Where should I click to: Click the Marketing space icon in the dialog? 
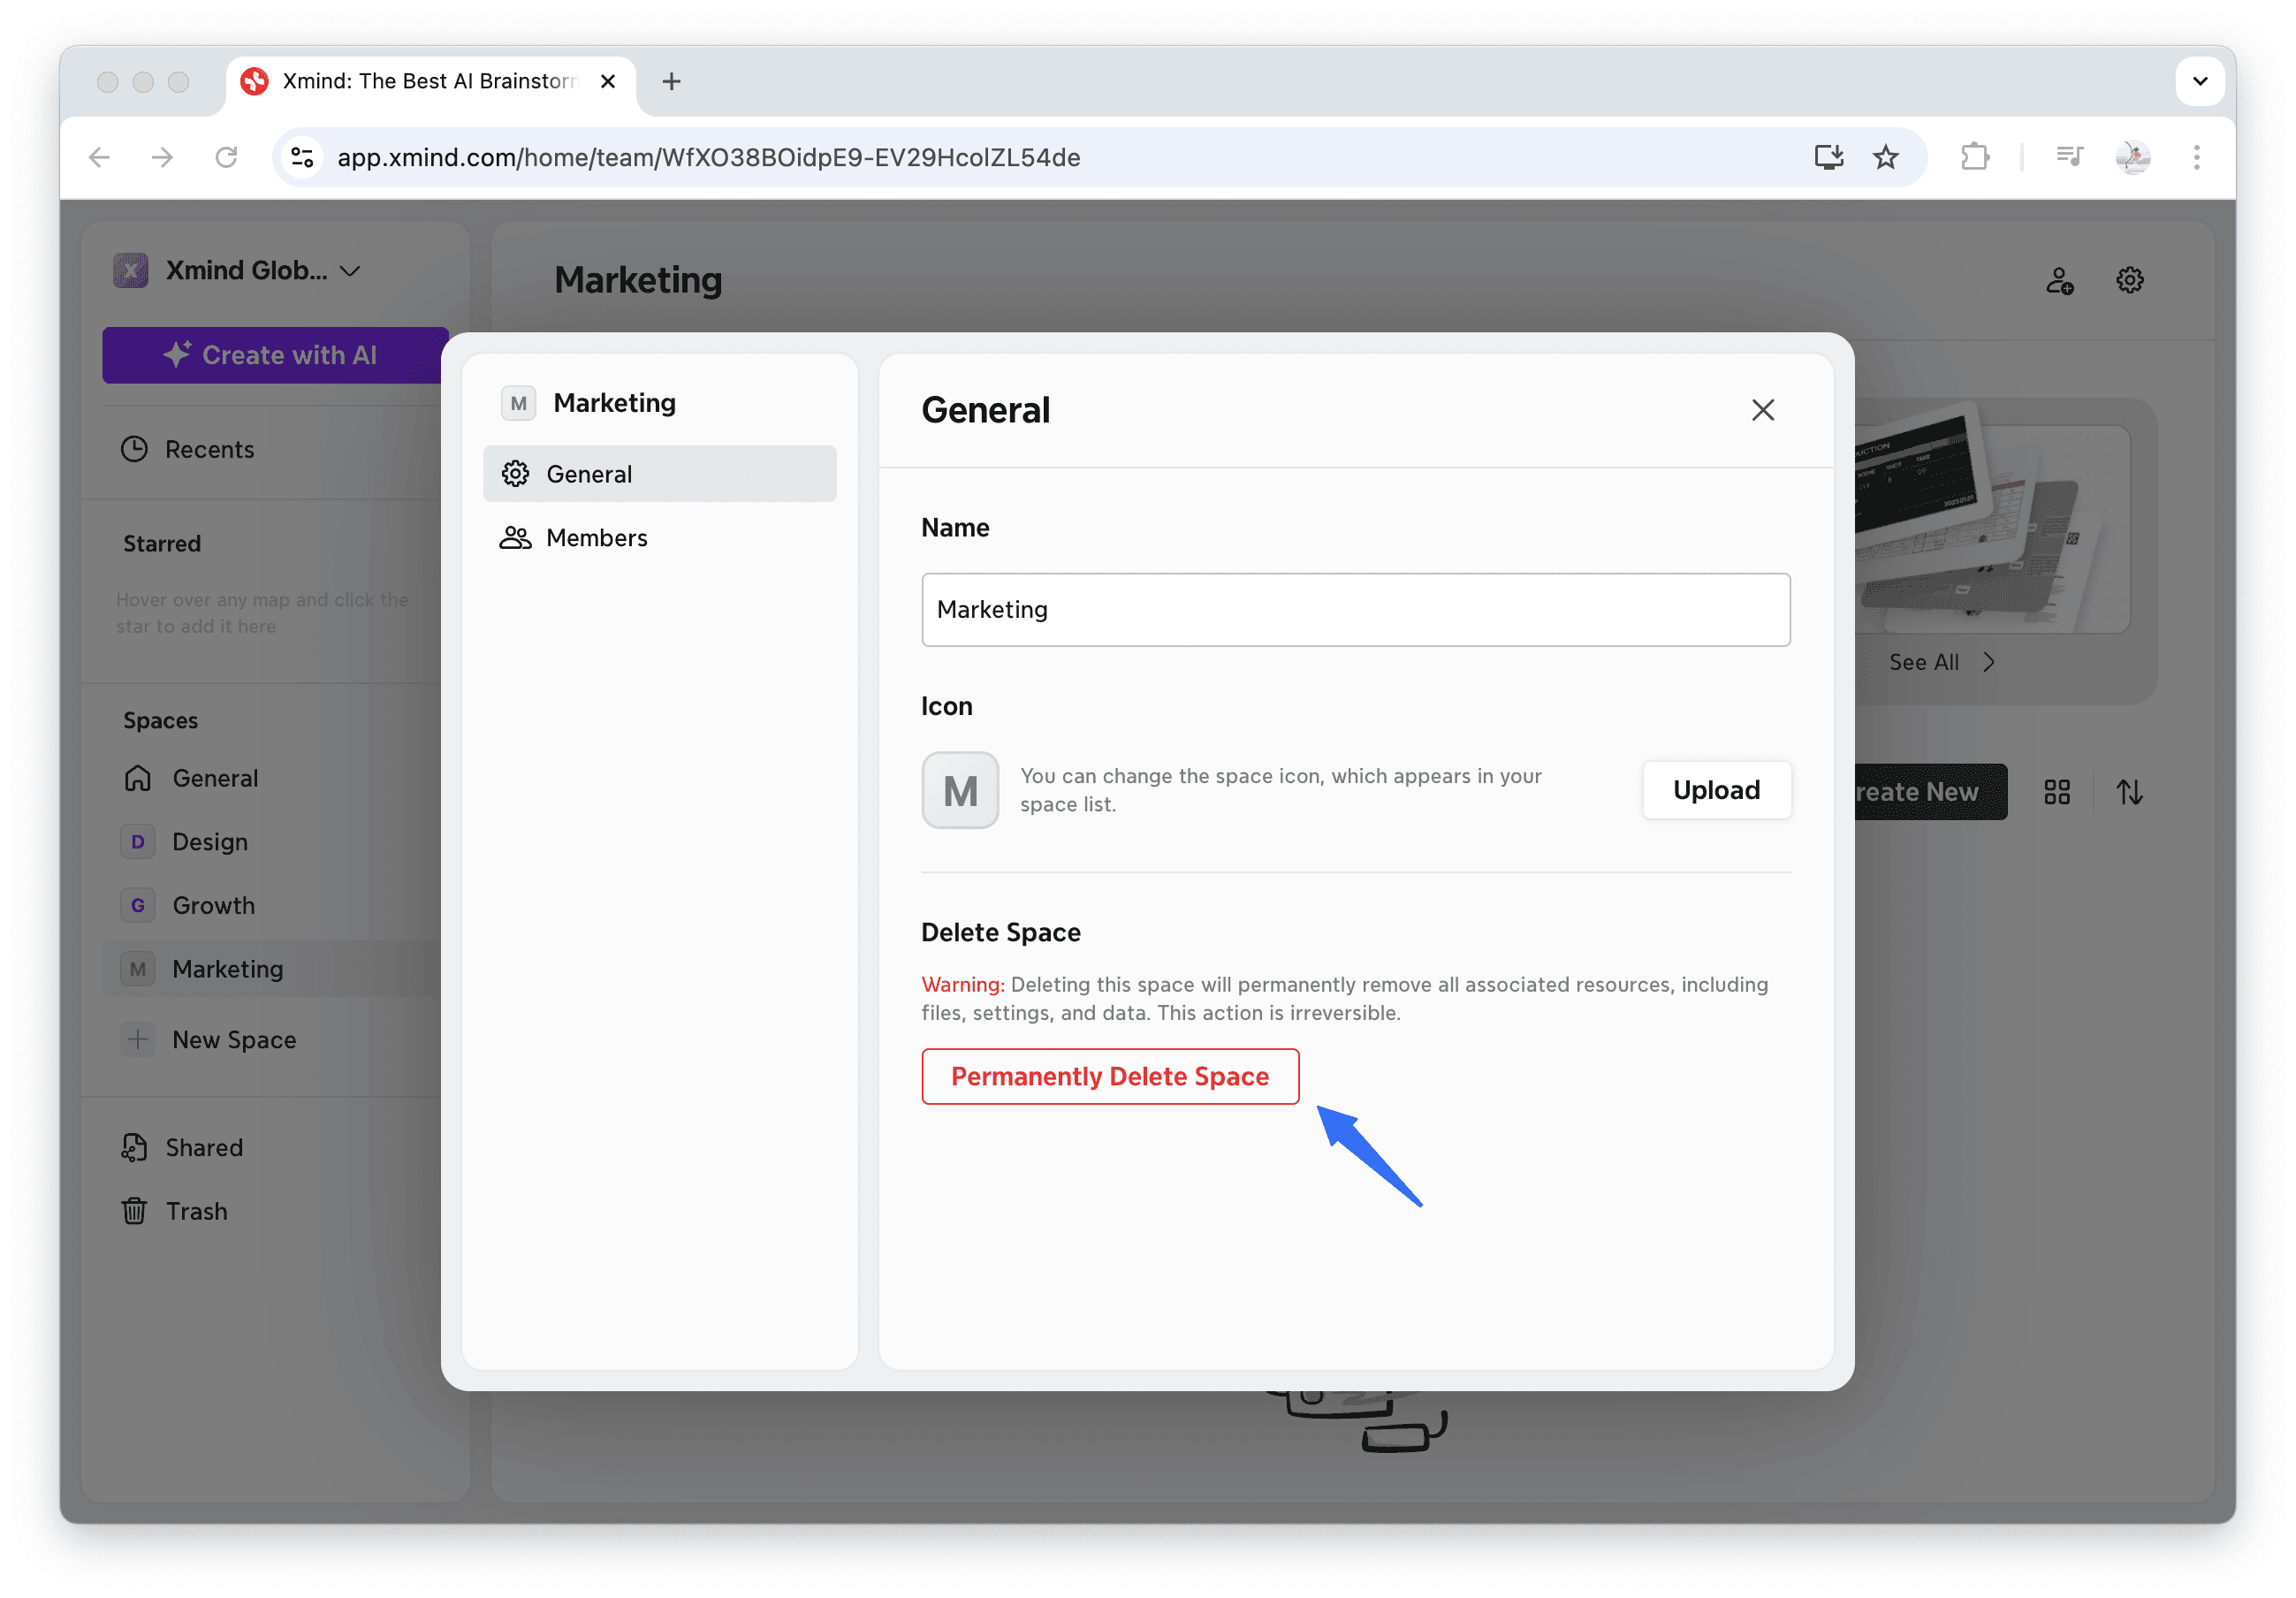pos(517,402)
